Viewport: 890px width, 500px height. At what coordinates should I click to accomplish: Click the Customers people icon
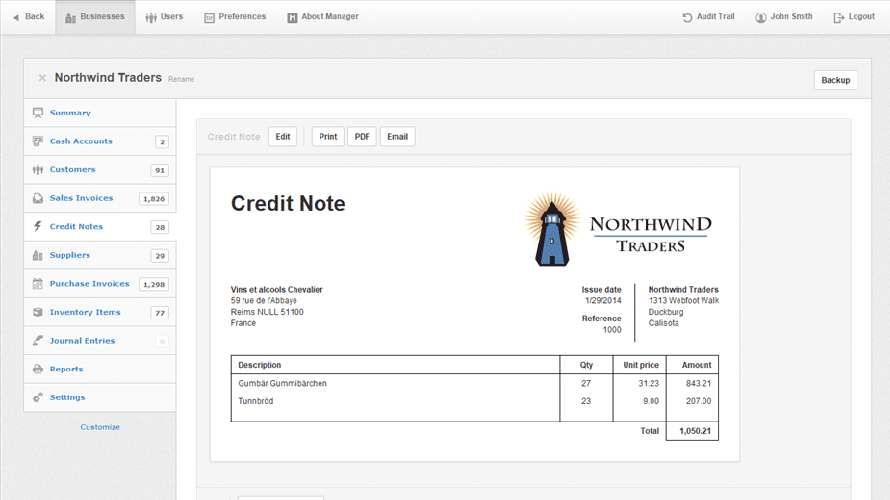[x=38, y=170]
